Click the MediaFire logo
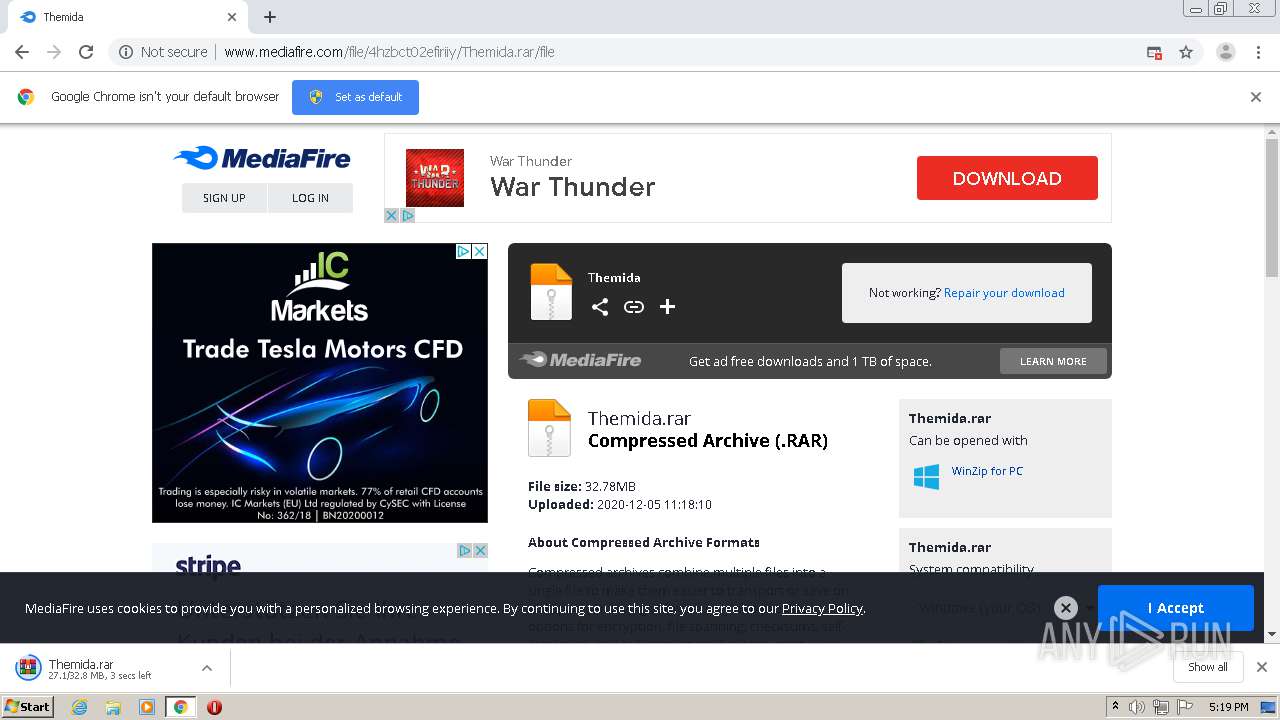1280x720 pixels. (262, 158)
